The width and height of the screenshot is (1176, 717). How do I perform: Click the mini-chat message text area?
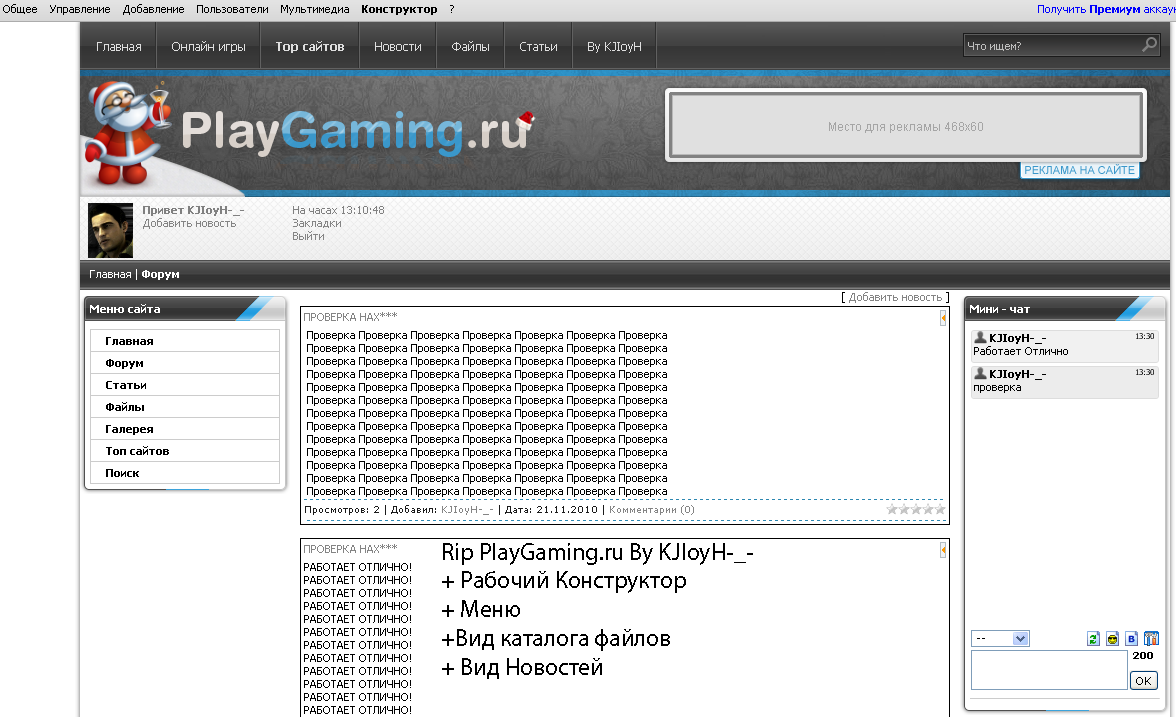(1049, 670)
